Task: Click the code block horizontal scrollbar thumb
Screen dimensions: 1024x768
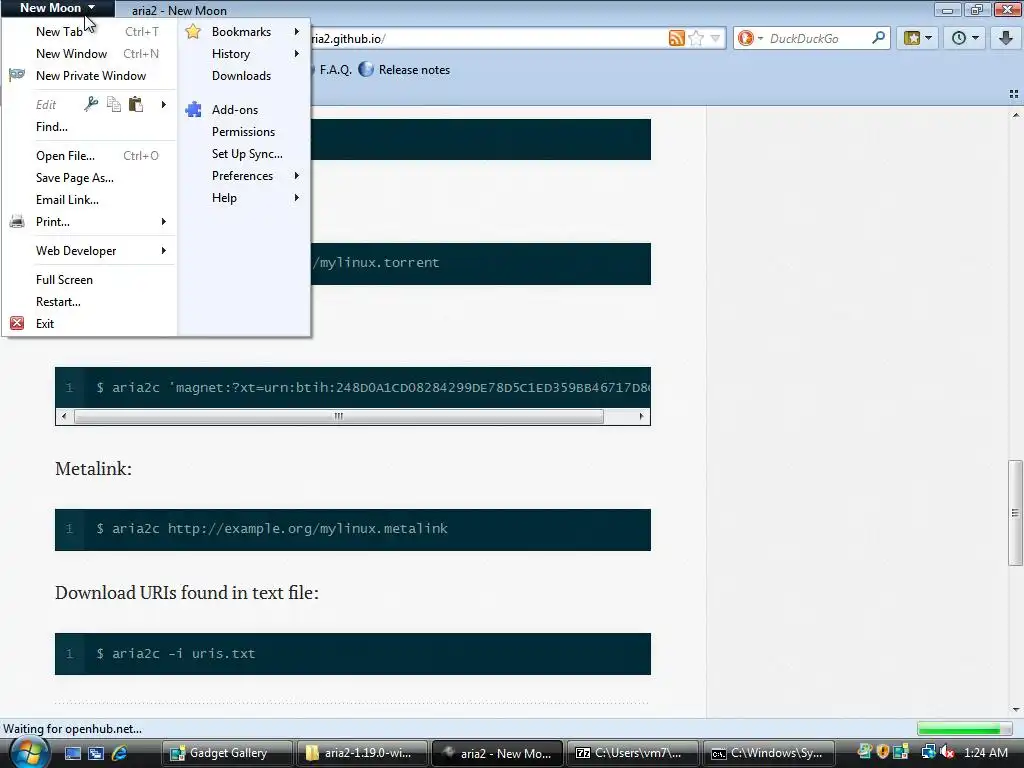Action: [339, 416]
